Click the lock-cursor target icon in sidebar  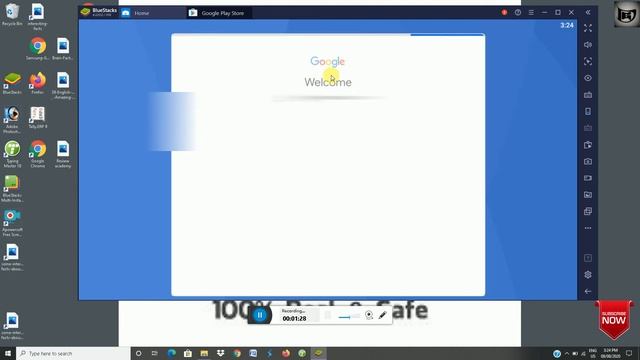point(588,62)
